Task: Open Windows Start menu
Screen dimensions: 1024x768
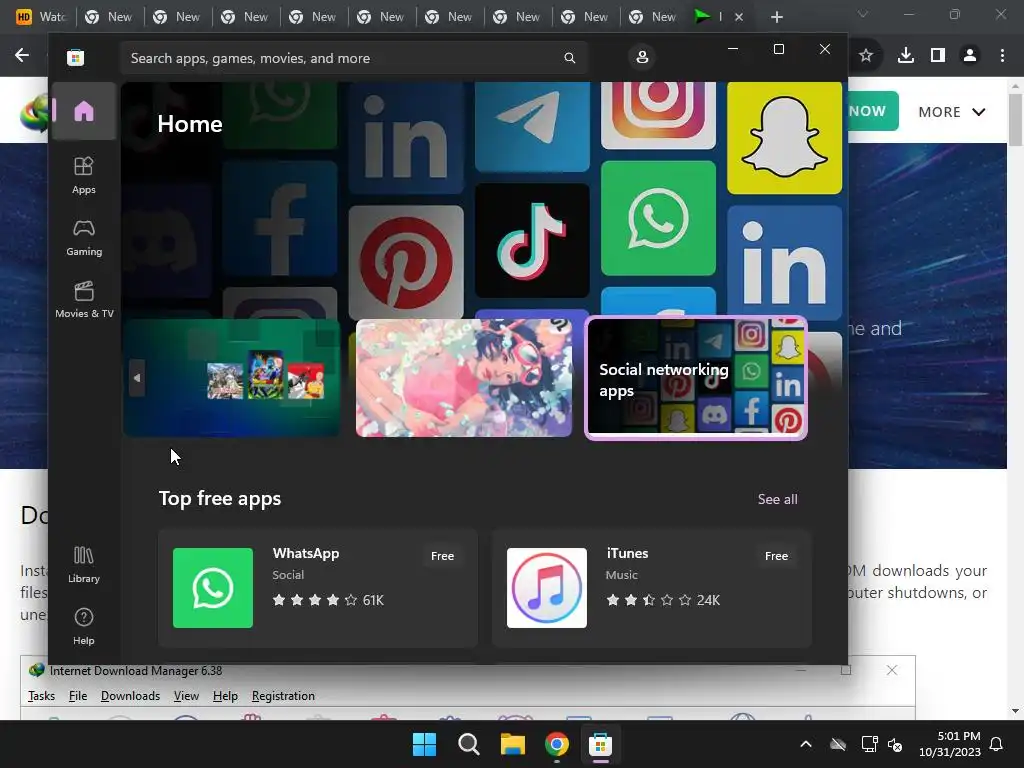Action: click(424, 744)
